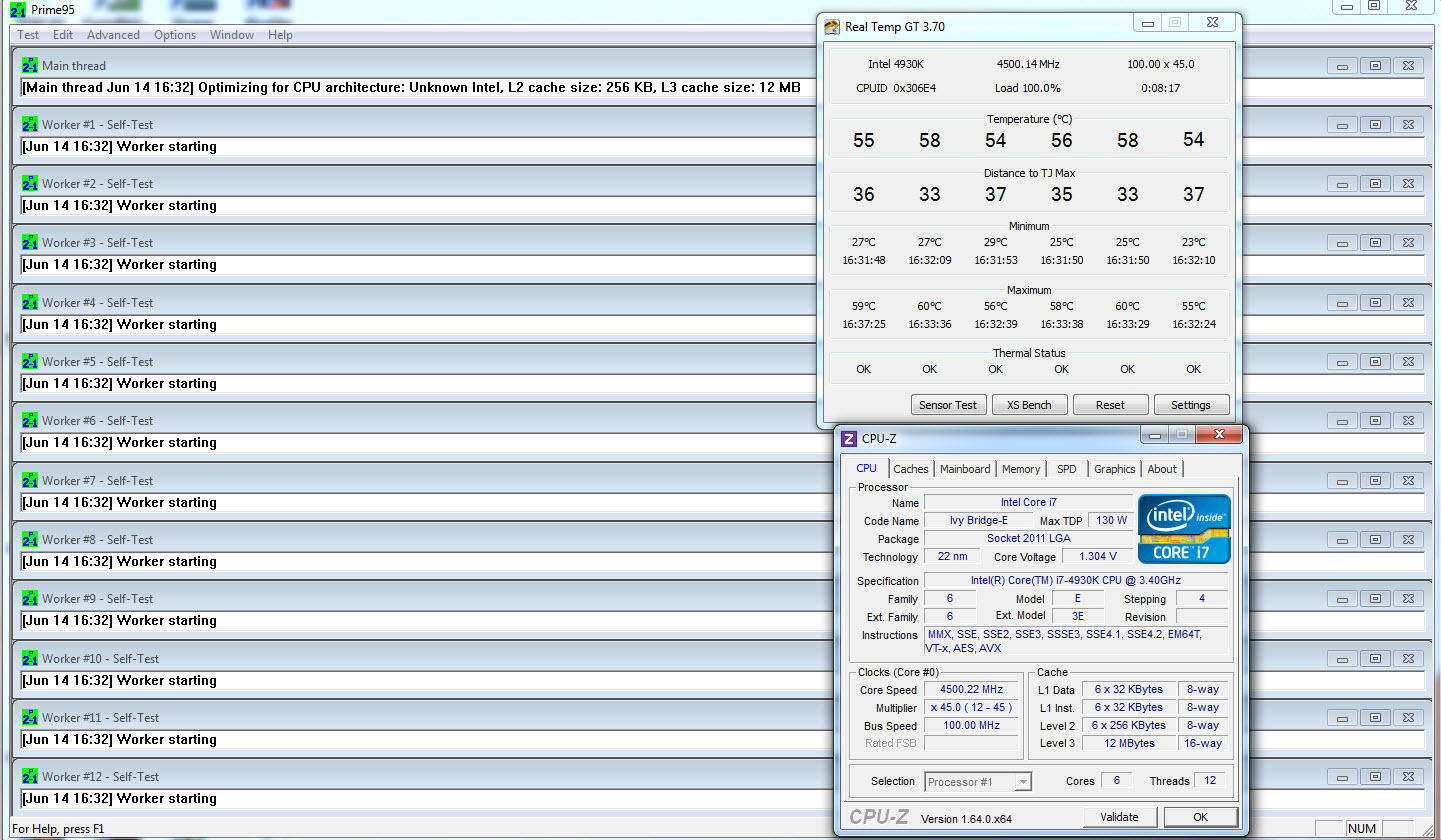Image resolution: width=1441 pixels, height=840 pixels.
Task: Click the NUM indicator in Prime95 status bar
Action: (1362, 829)
